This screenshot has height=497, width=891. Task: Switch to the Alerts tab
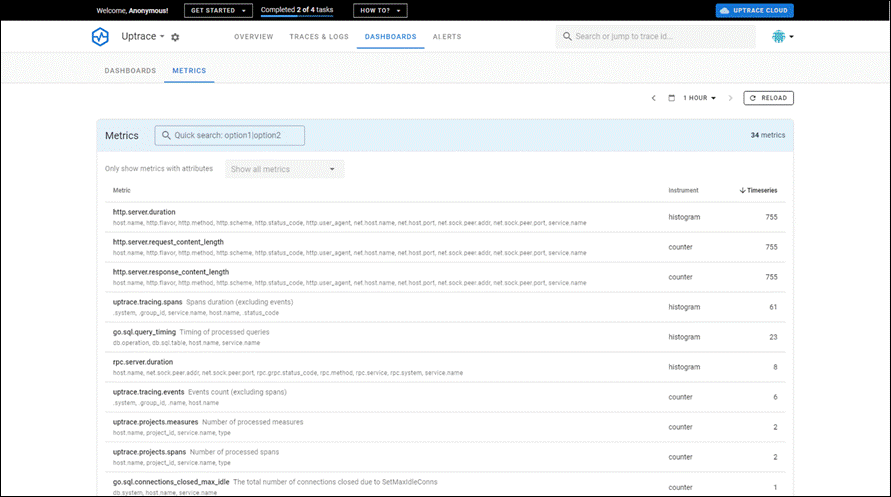(x=447, y=36)
